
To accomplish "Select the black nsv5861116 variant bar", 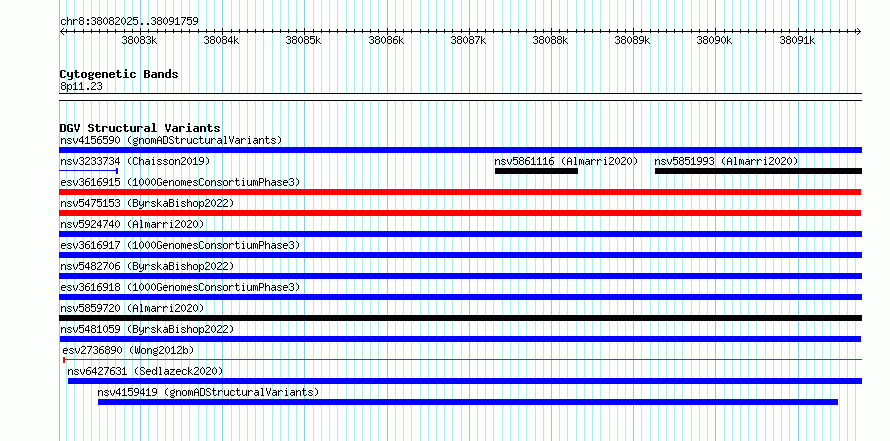I will click(x=536, y=171).
